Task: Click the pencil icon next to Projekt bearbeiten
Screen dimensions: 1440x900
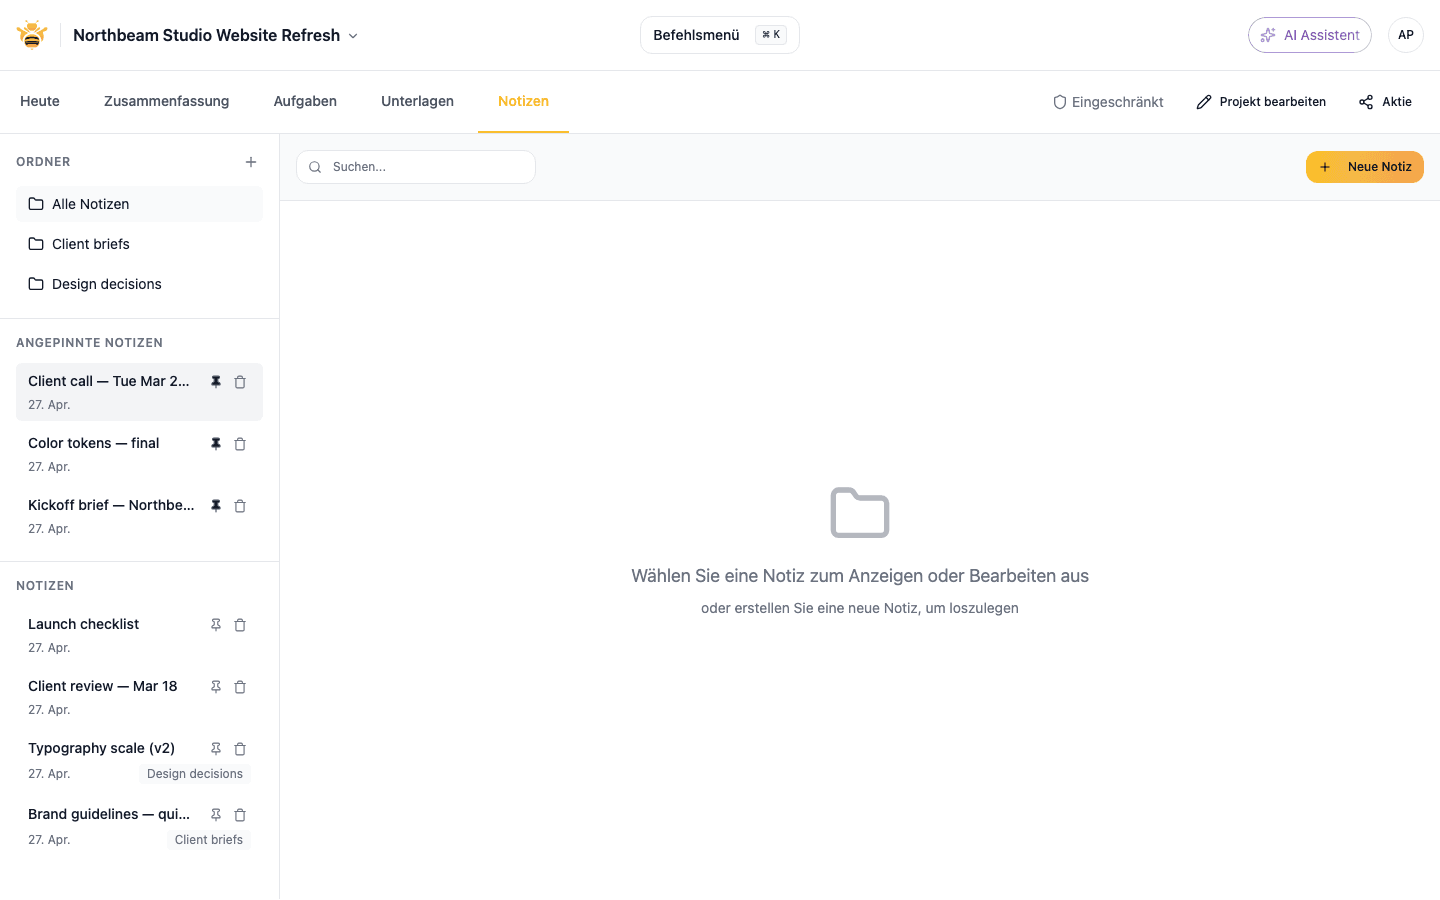Action: tap(1202, 101)
